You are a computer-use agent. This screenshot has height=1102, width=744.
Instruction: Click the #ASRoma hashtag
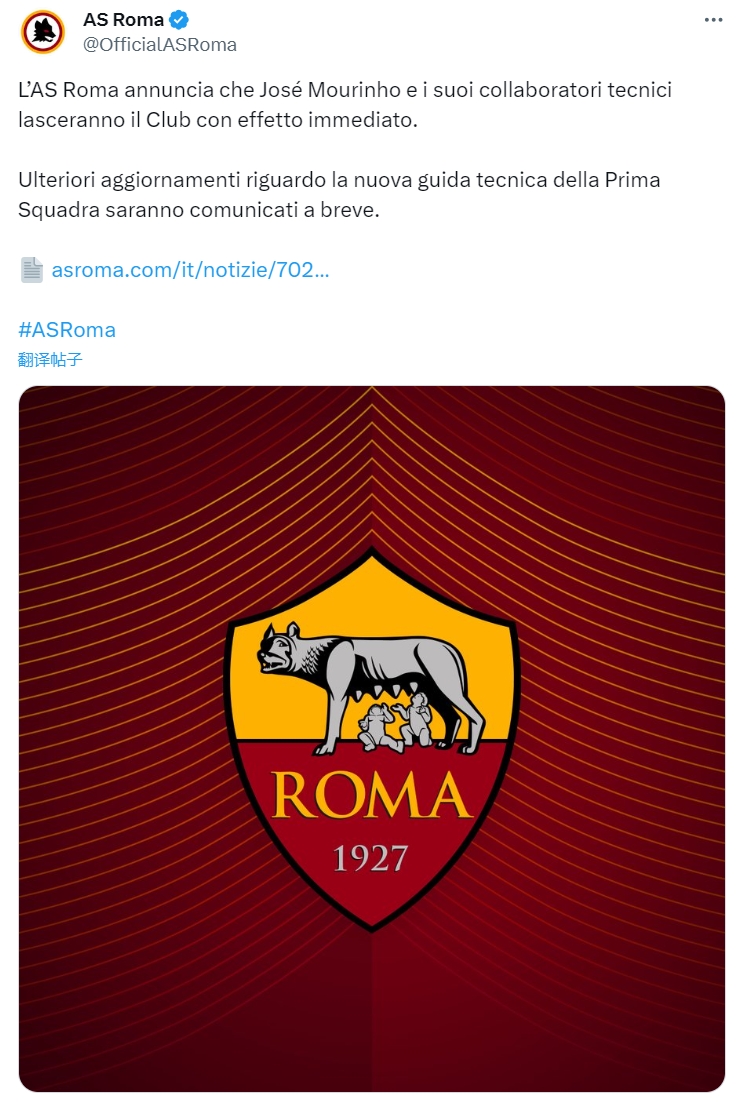click(67, 330)
